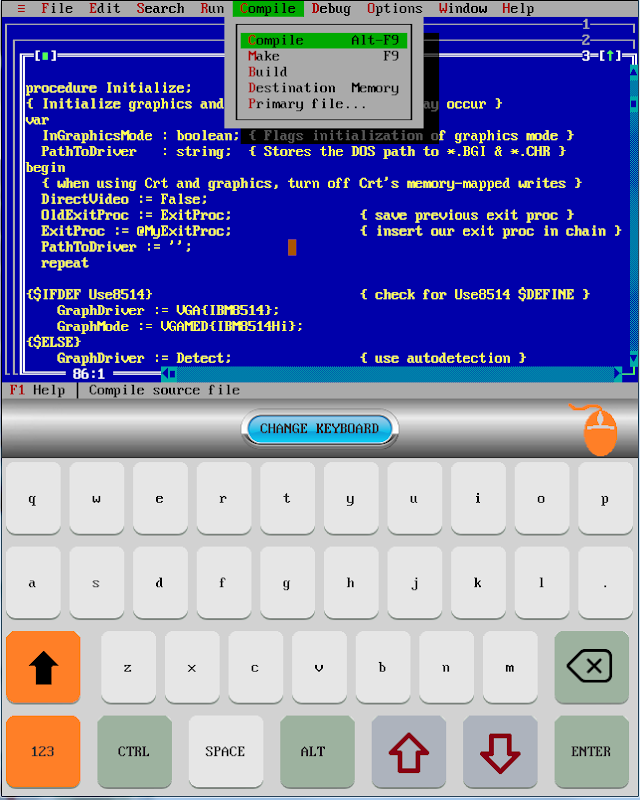Tap the u key
This screenshot has height=800, width=640.
click(414, 498)
